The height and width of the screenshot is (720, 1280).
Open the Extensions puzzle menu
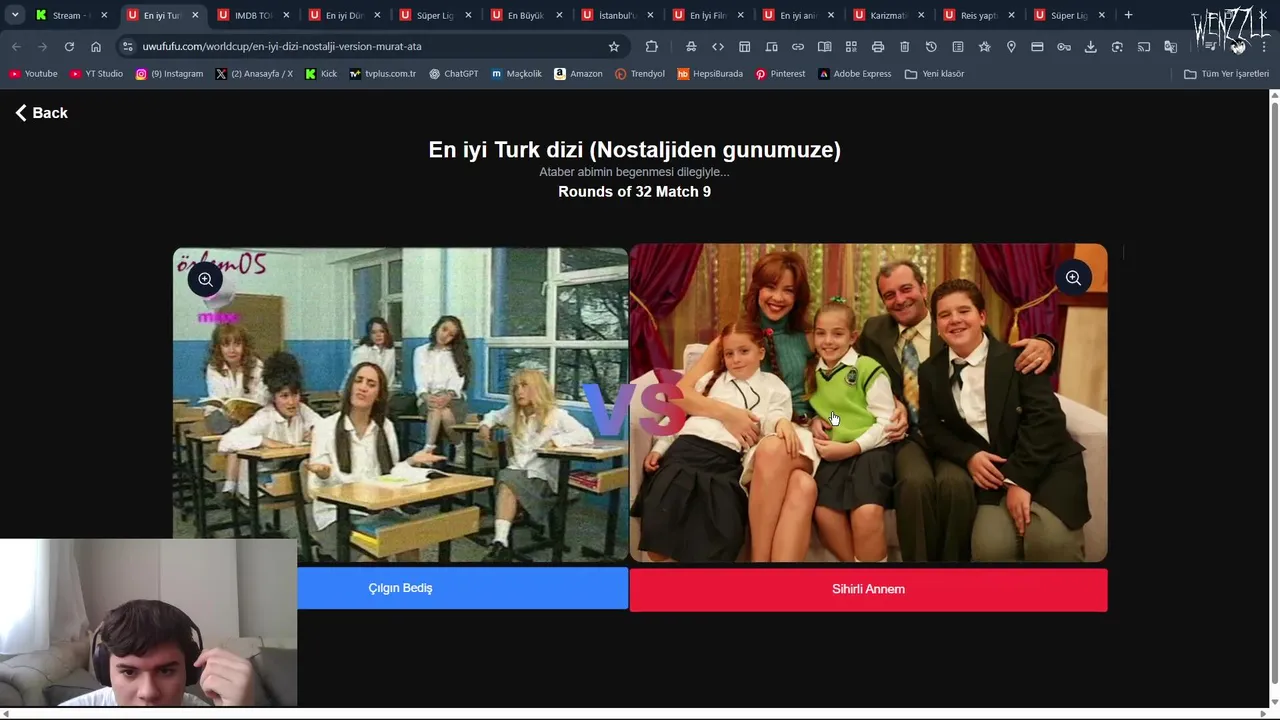point(652,46)
